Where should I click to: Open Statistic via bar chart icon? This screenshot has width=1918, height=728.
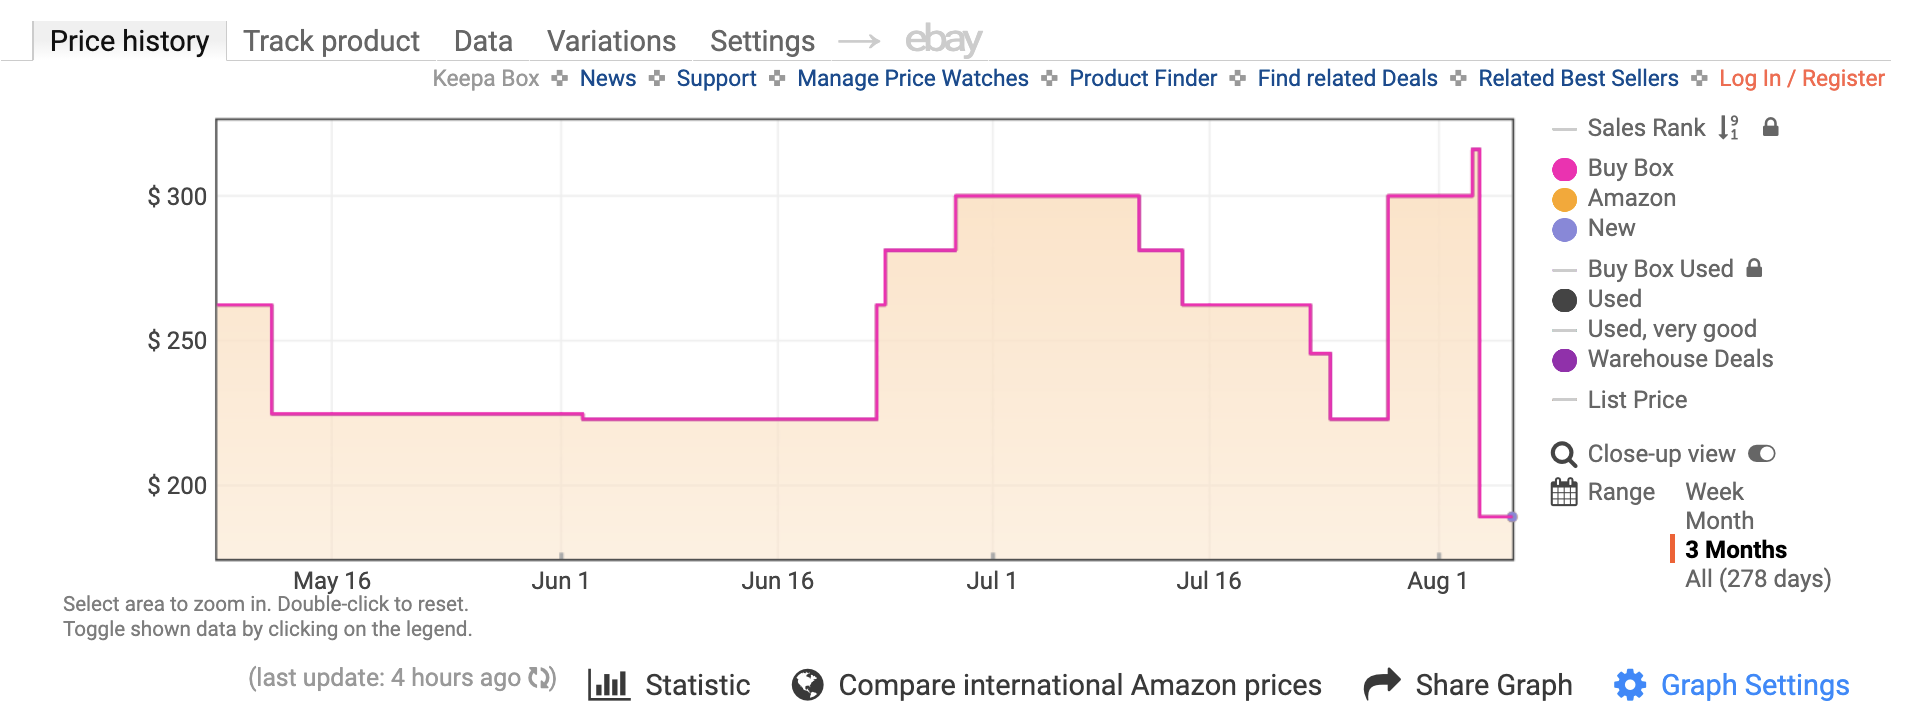coord(609,685)
